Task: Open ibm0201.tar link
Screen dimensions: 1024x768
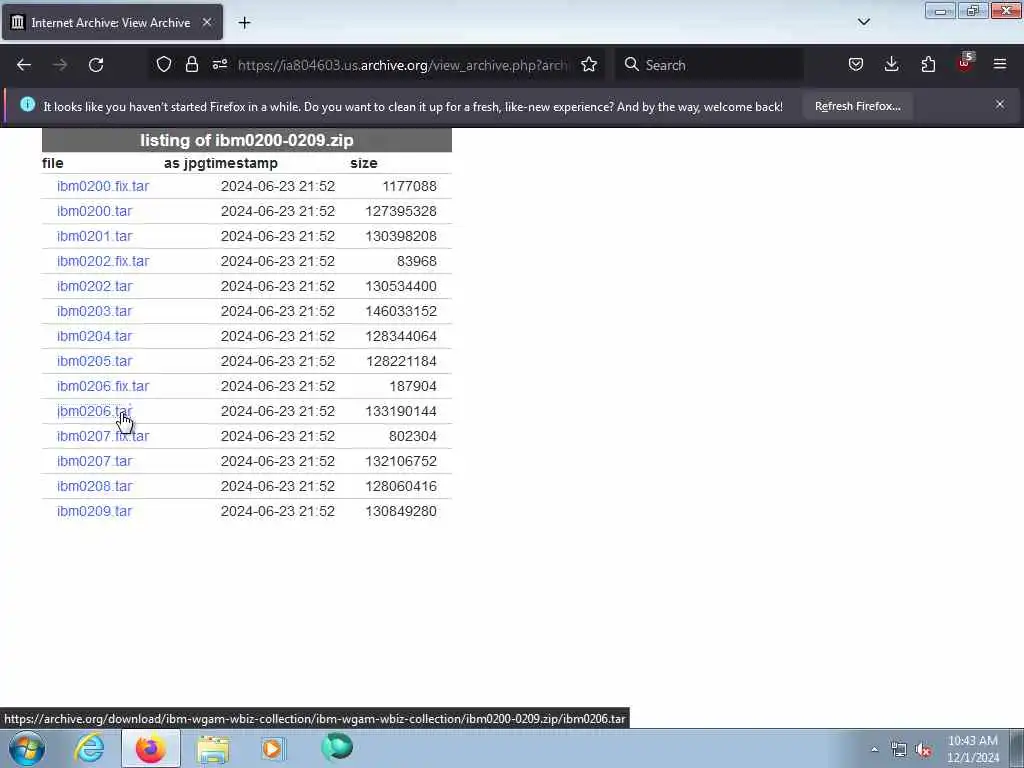Action: (x=95, y=236)
